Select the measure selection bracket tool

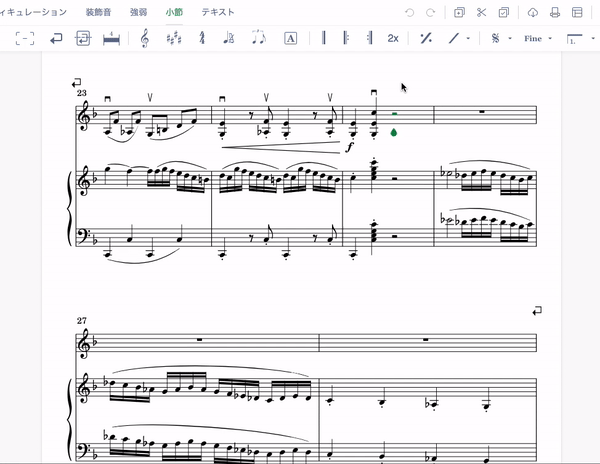tap(25, 39)
